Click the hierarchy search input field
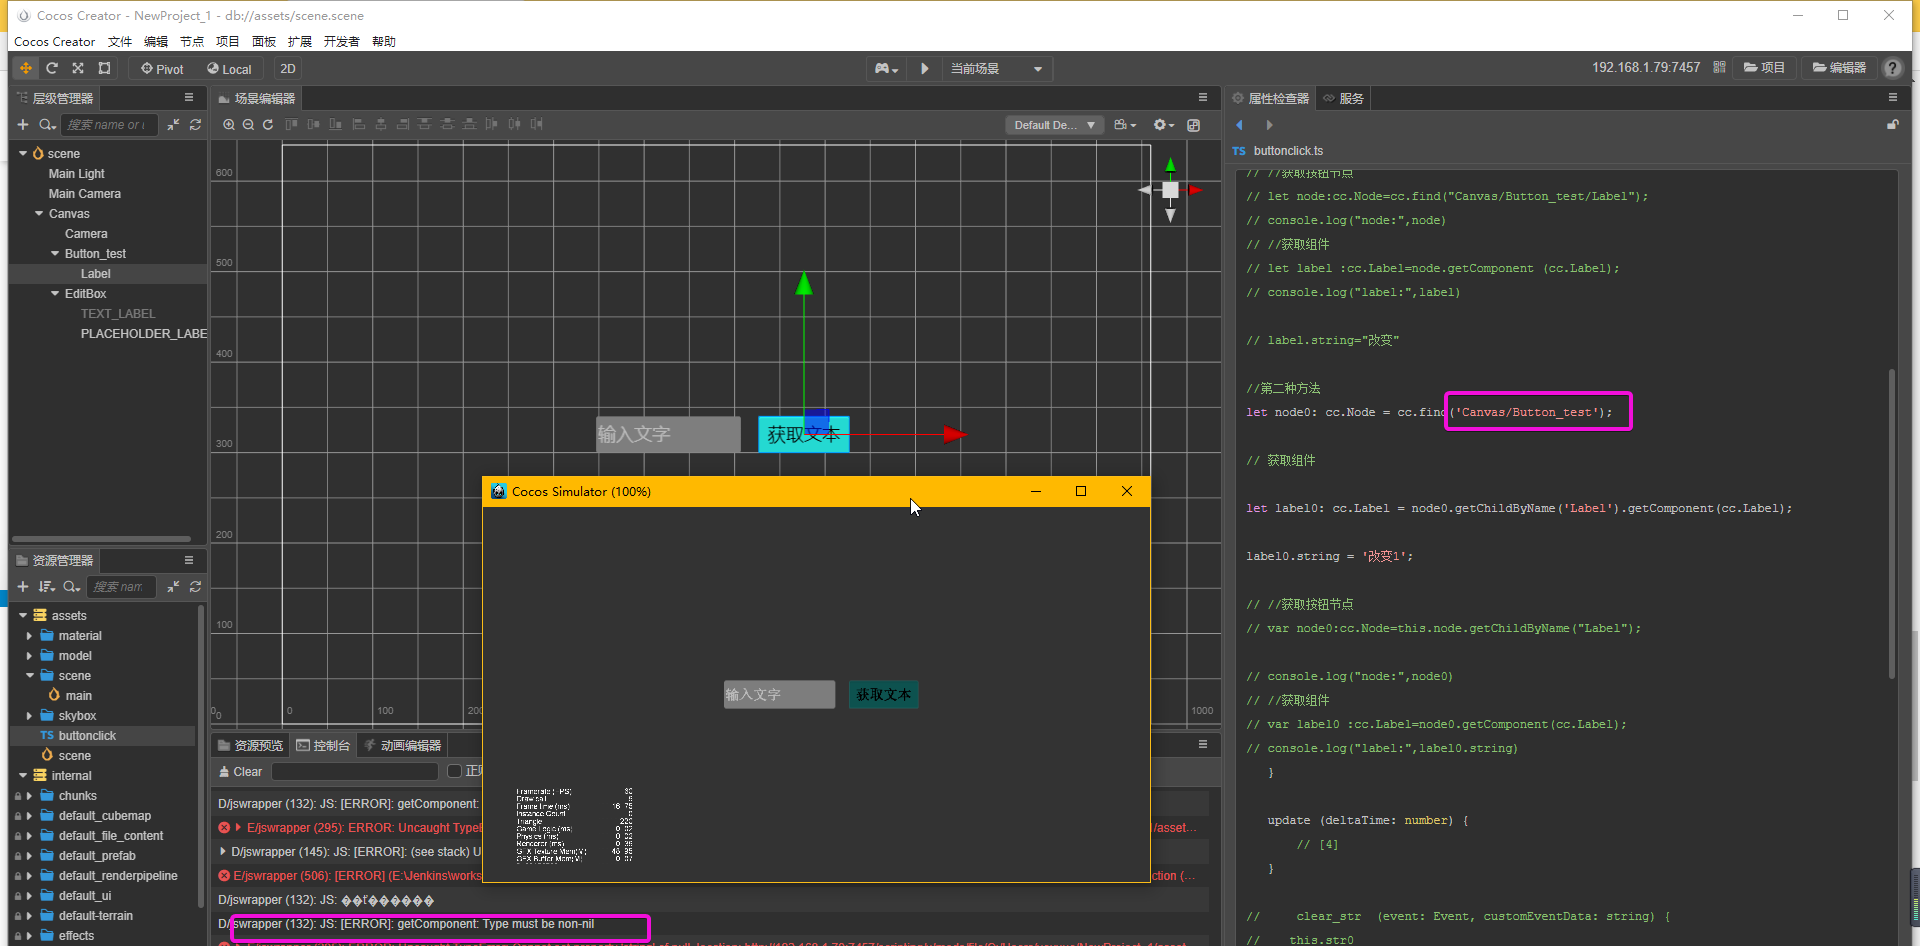 coord(110,125)
